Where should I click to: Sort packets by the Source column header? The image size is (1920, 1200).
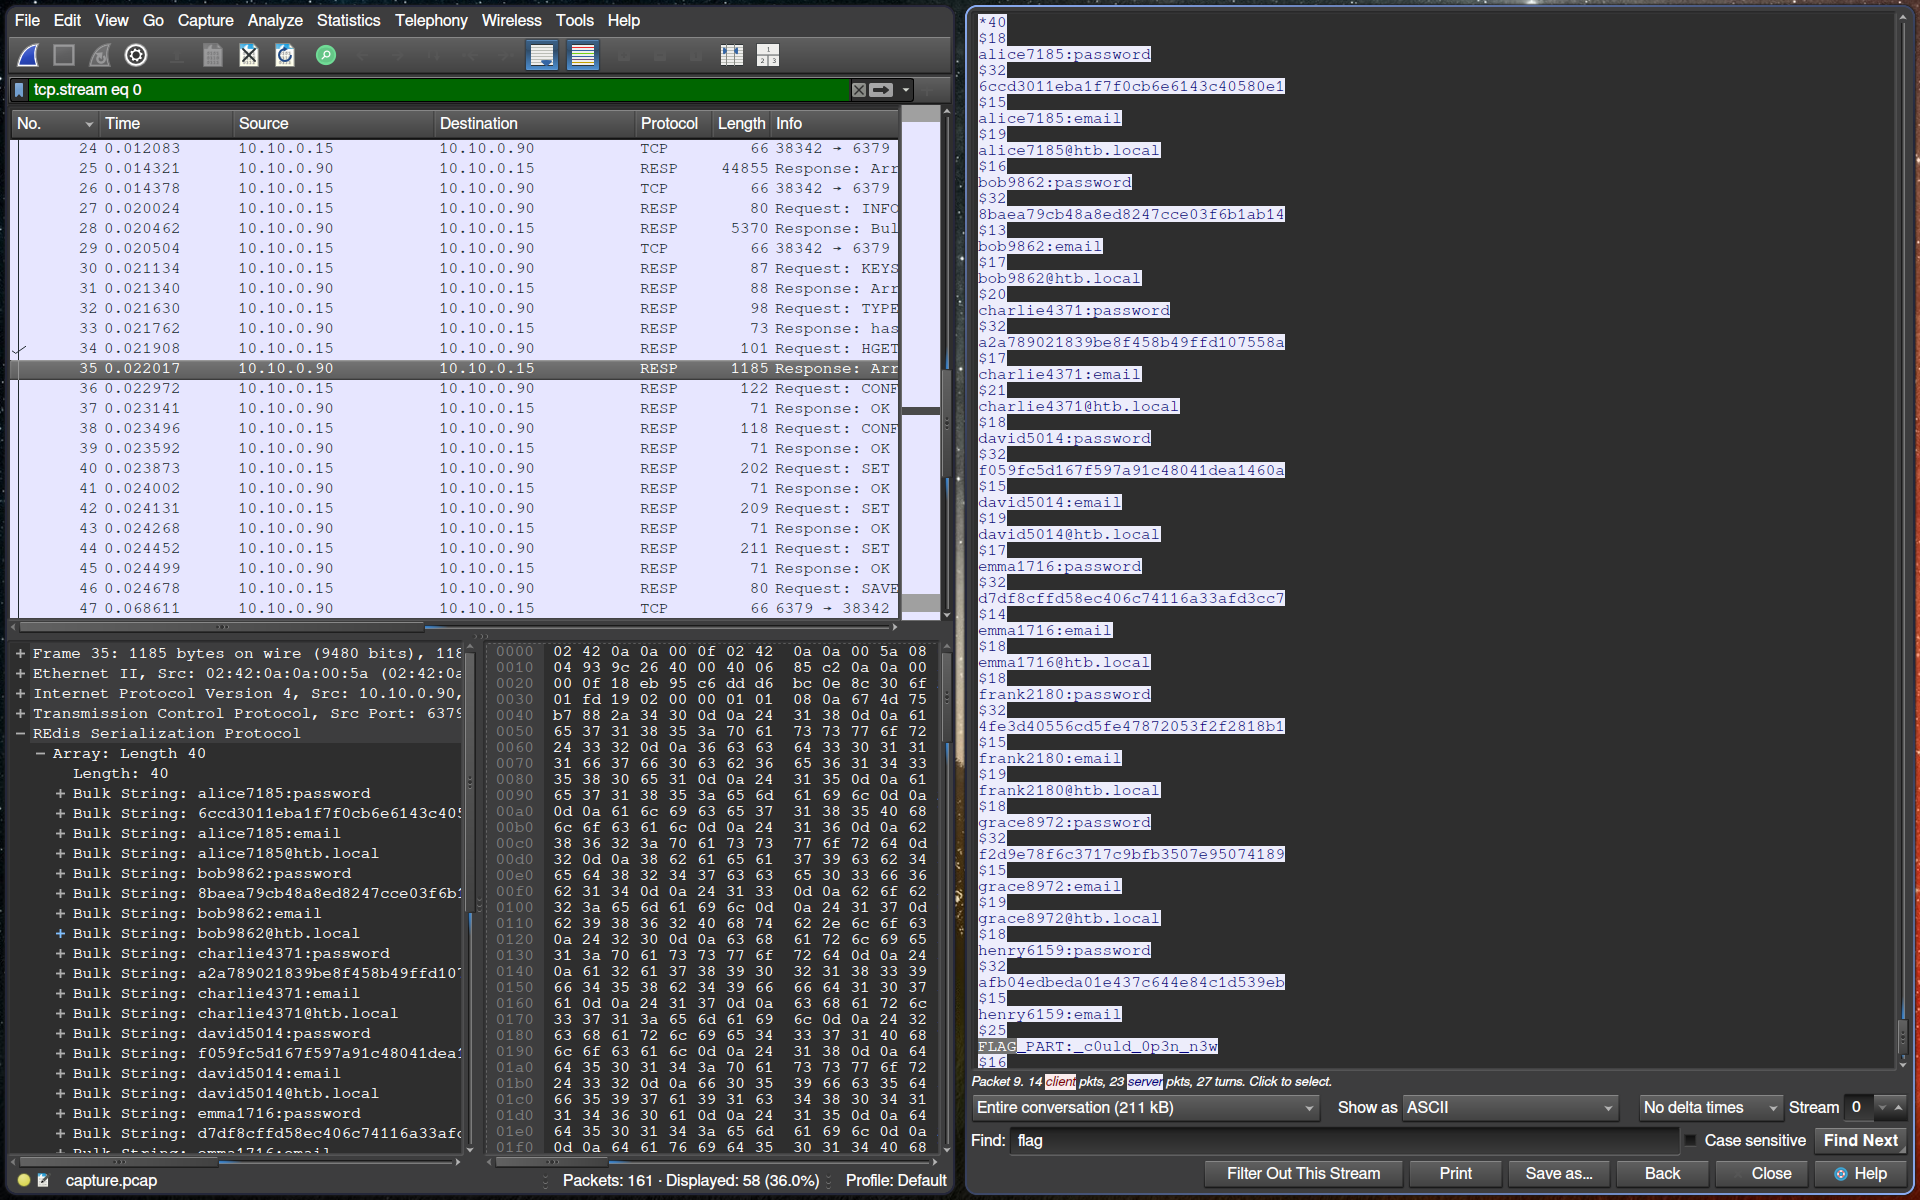(333, 124)
